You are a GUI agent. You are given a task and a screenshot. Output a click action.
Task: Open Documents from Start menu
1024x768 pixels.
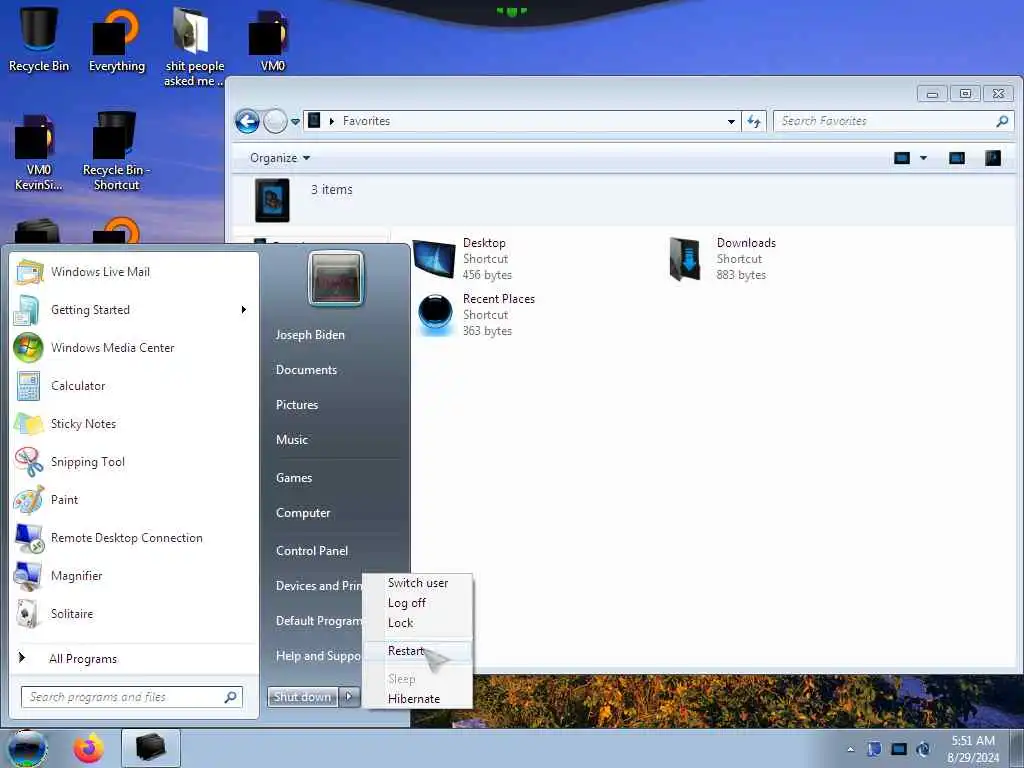tap(306, 370)
